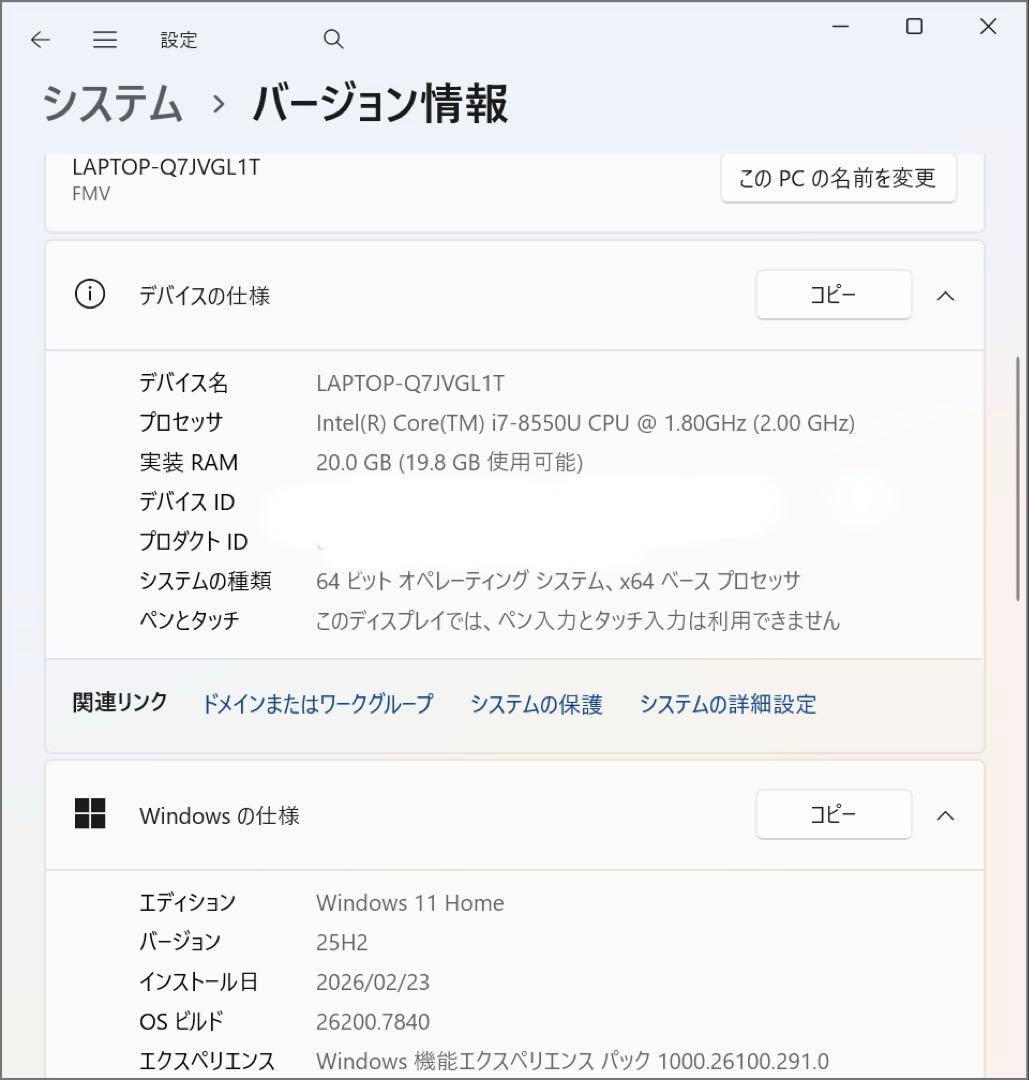Open the hamburger navigation menu
The image size is (1029, 1080).
pos(105,40)
